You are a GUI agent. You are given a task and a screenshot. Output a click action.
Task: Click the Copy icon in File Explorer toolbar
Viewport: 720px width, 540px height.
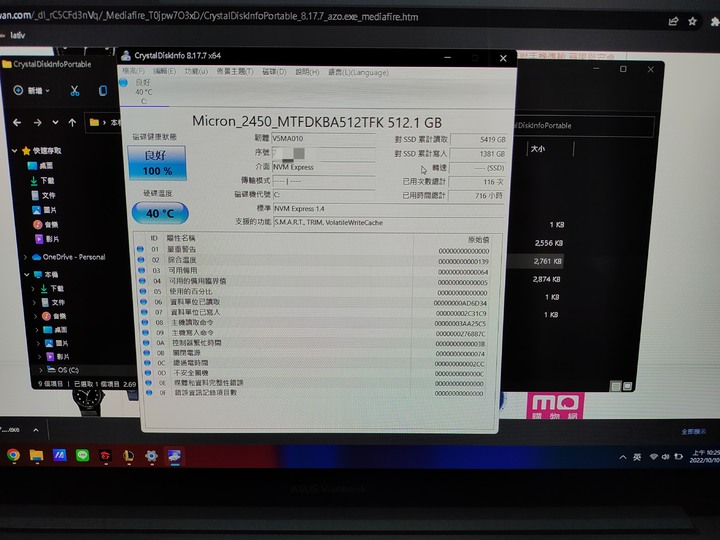[x=103, y=90]
